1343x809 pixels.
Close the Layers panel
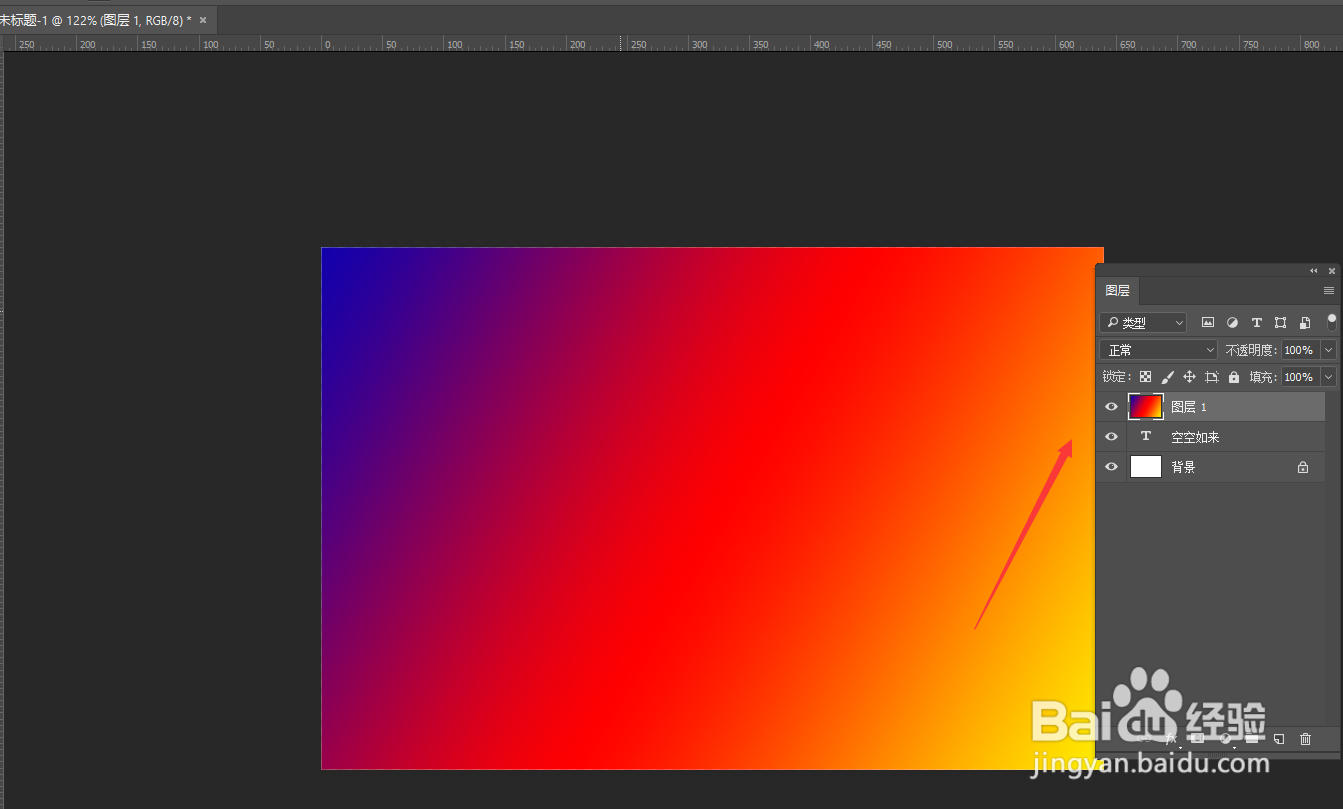click(1331, 271)
